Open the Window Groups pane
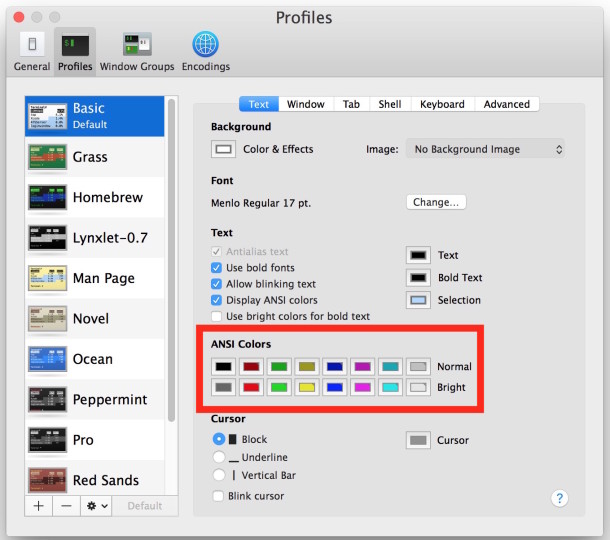Image resolution: width=610 pixels, height=540 pixels. click(137, 51)
